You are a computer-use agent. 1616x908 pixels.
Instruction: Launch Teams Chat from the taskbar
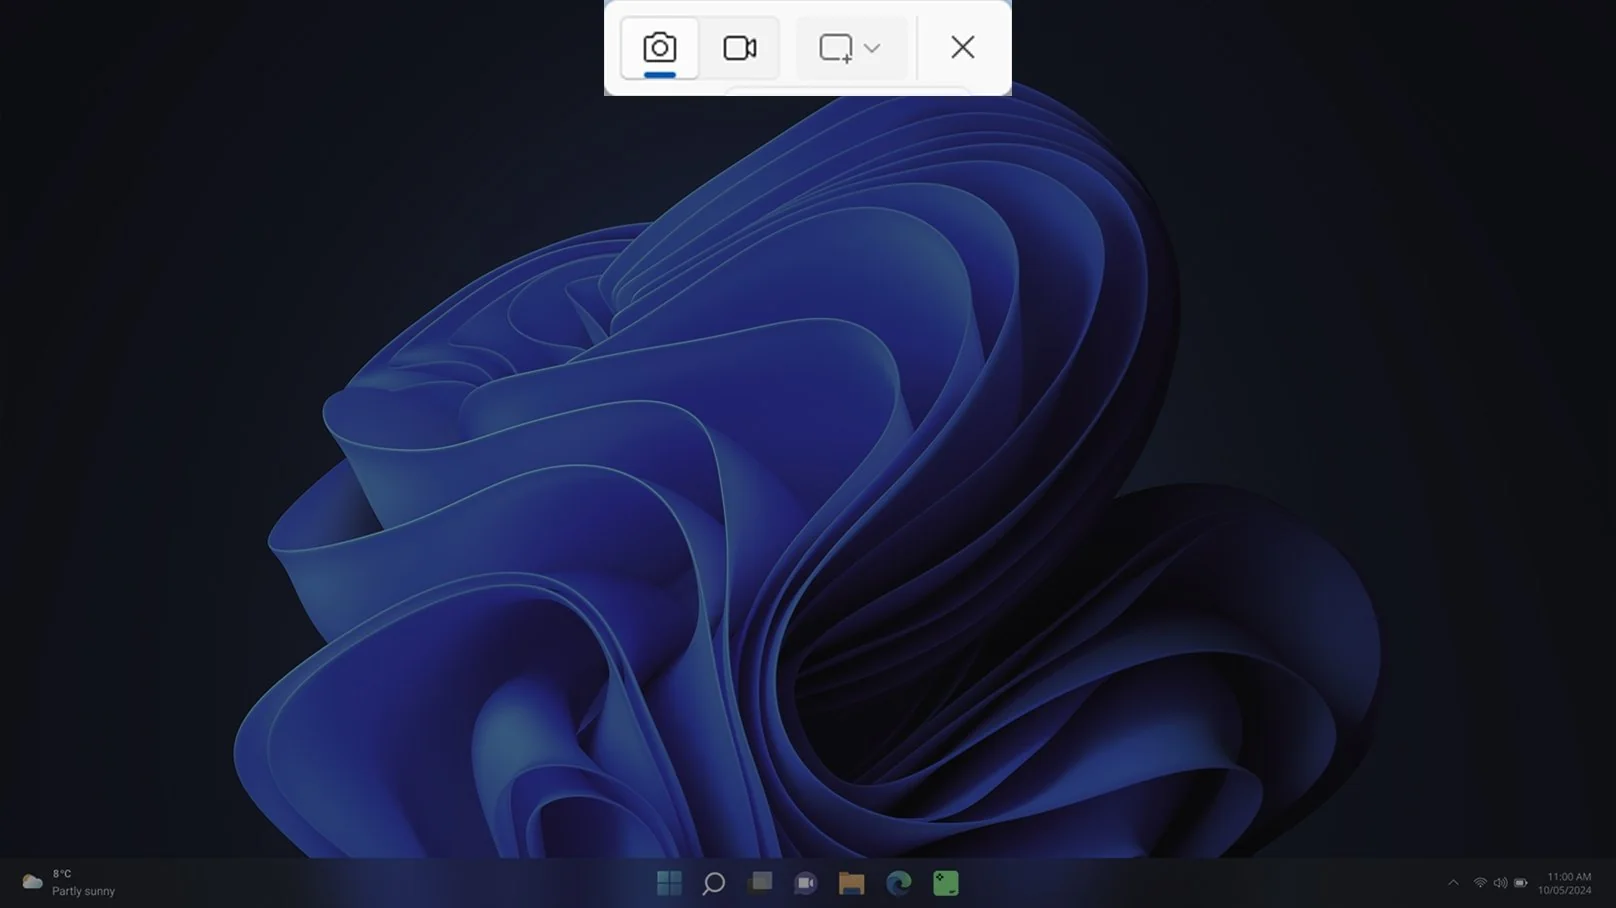click(x=805, y=883)
